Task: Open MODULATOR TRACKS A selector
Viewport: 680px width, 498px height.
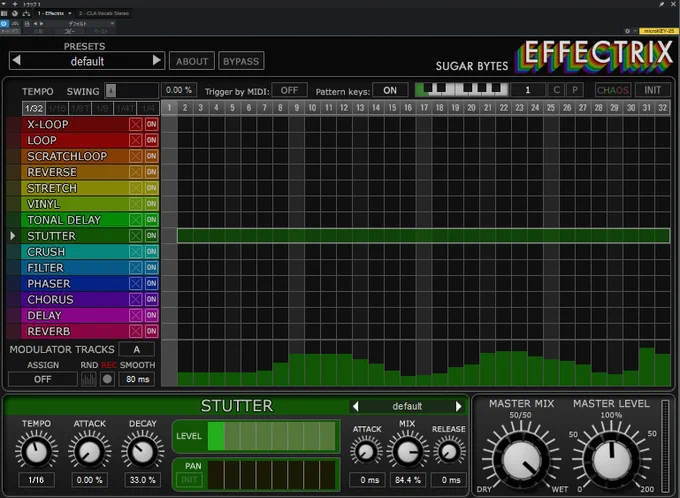Action: pyautogui.click(x=137, y=349)
